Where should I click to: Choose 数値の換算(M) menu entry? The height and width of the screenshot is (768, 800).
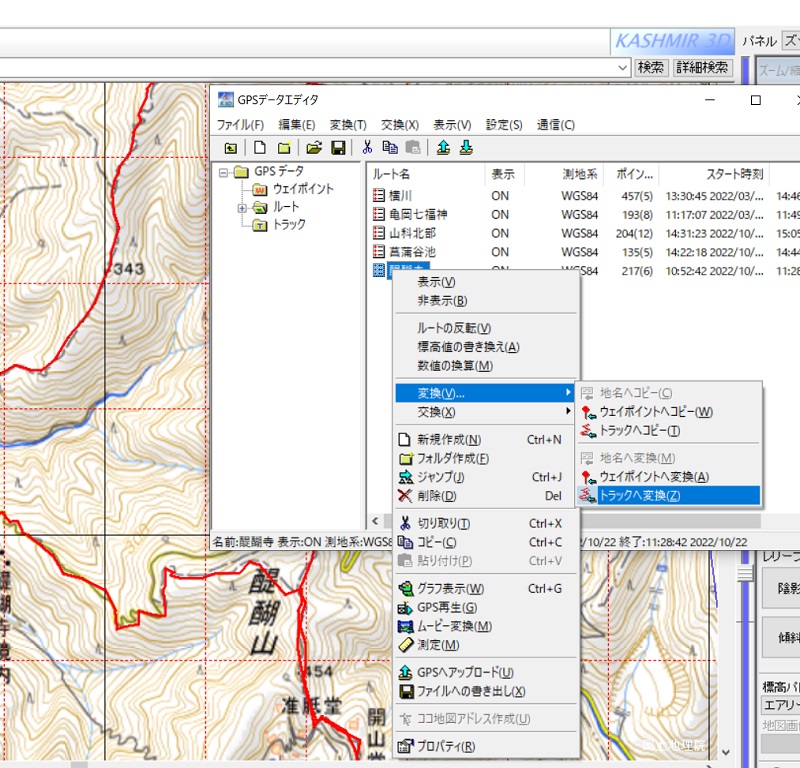point(487,366)
